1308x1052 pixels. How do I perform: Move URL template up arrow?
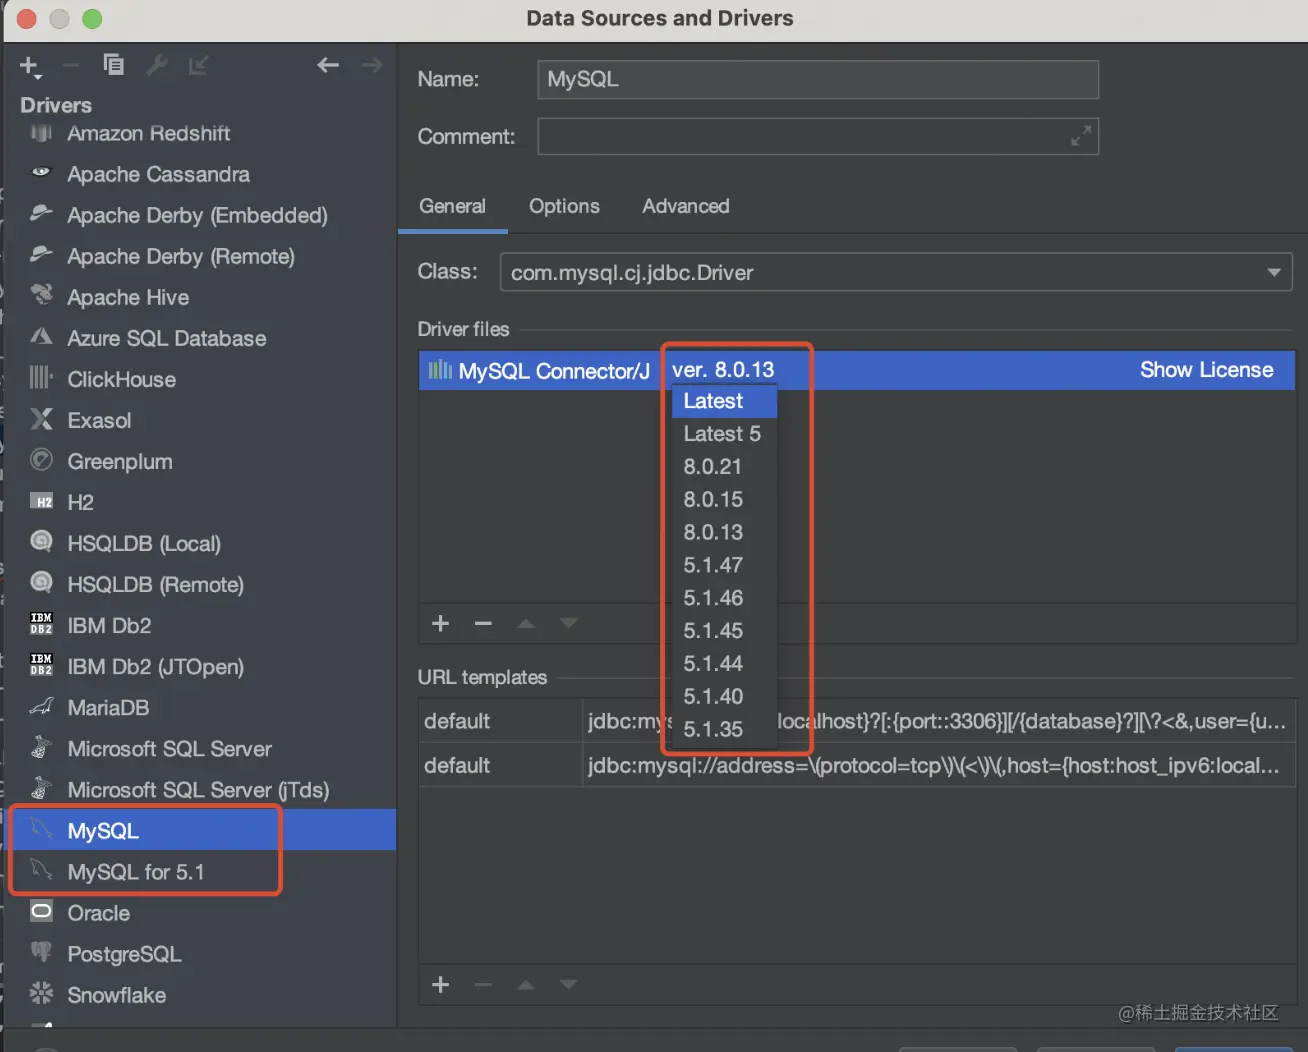[x=526, y=984]
